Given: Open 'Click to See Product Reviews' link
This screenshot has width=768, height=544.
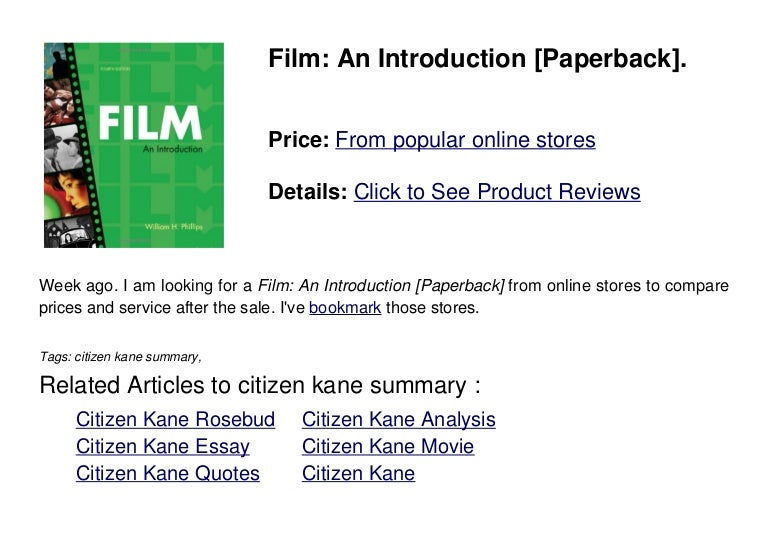Looking at the screenshot, I should [497, 192].
